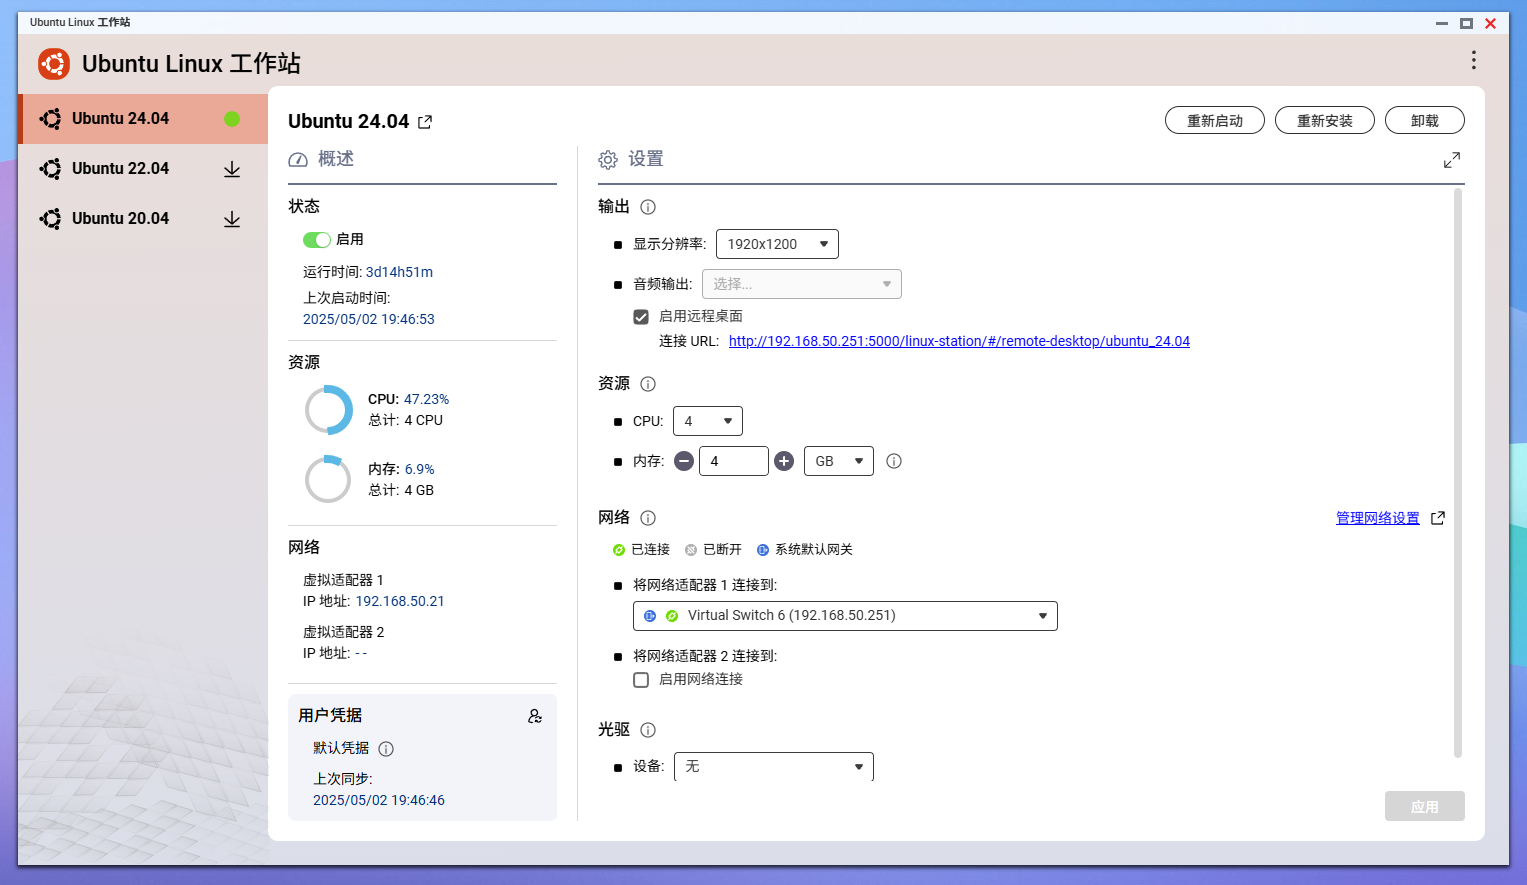The image size is (1527, 885).
Task: Enable network connection for adapter 2
Action: [641, 680]
